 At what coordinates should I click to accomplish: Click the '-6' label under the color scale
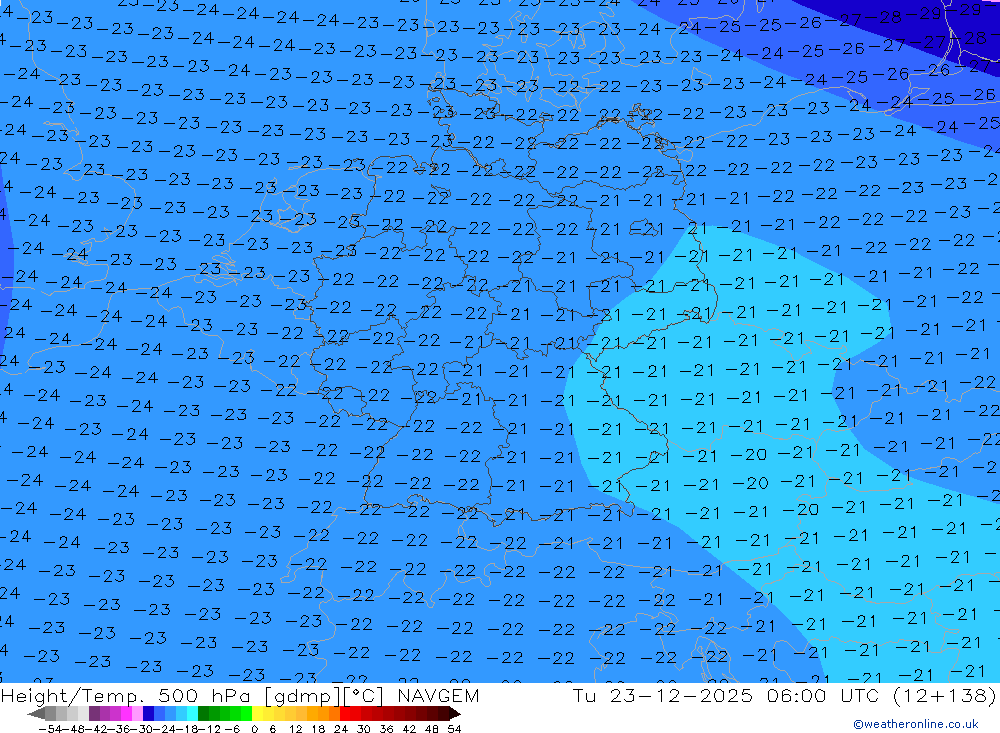click(x=232, y=729)
